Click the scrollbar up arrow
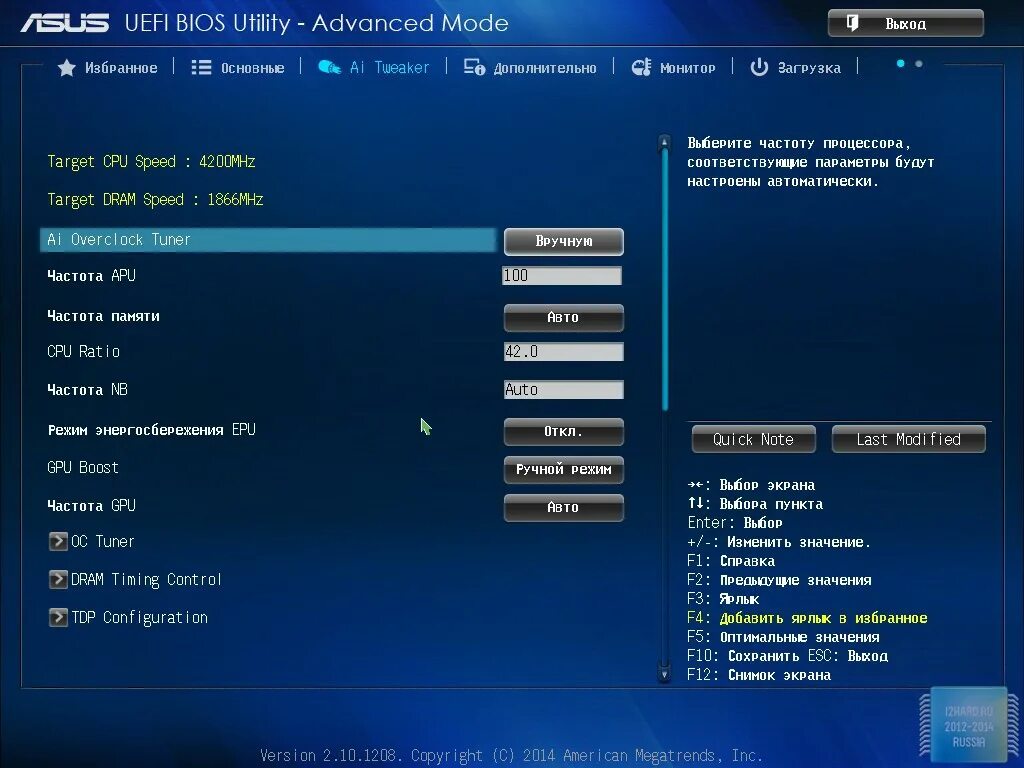Screen dimensions: 1024x768 click(664, 141)
